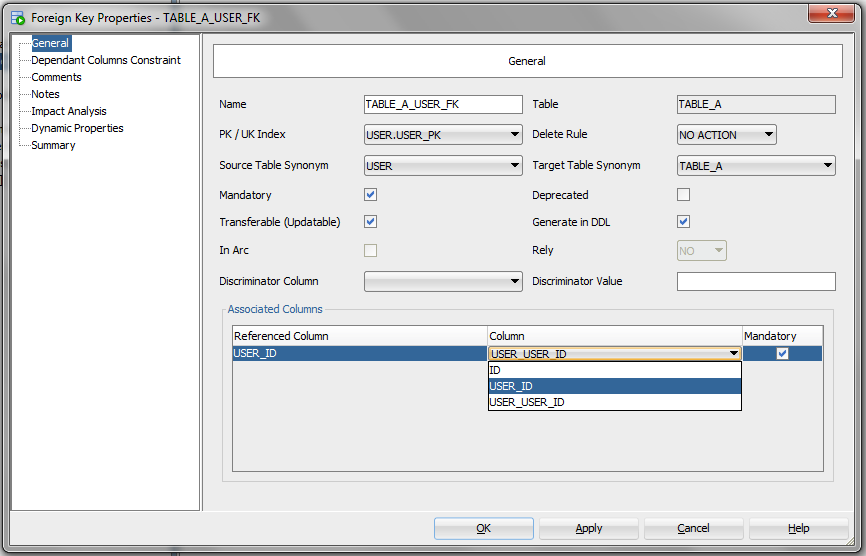
Task: Show the Summary page
Action: (x=53, y=145)
